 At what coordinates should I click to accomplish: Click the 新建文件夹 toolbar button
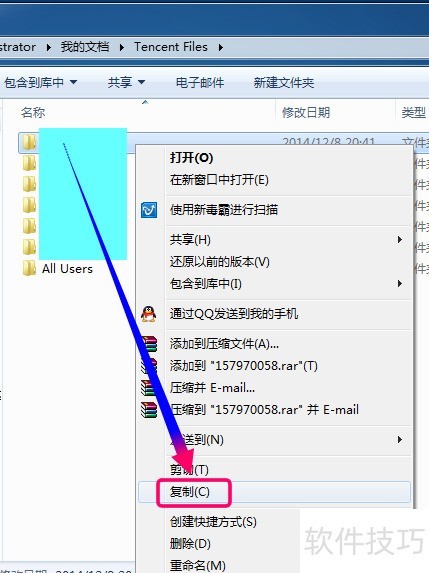(284, 83)
